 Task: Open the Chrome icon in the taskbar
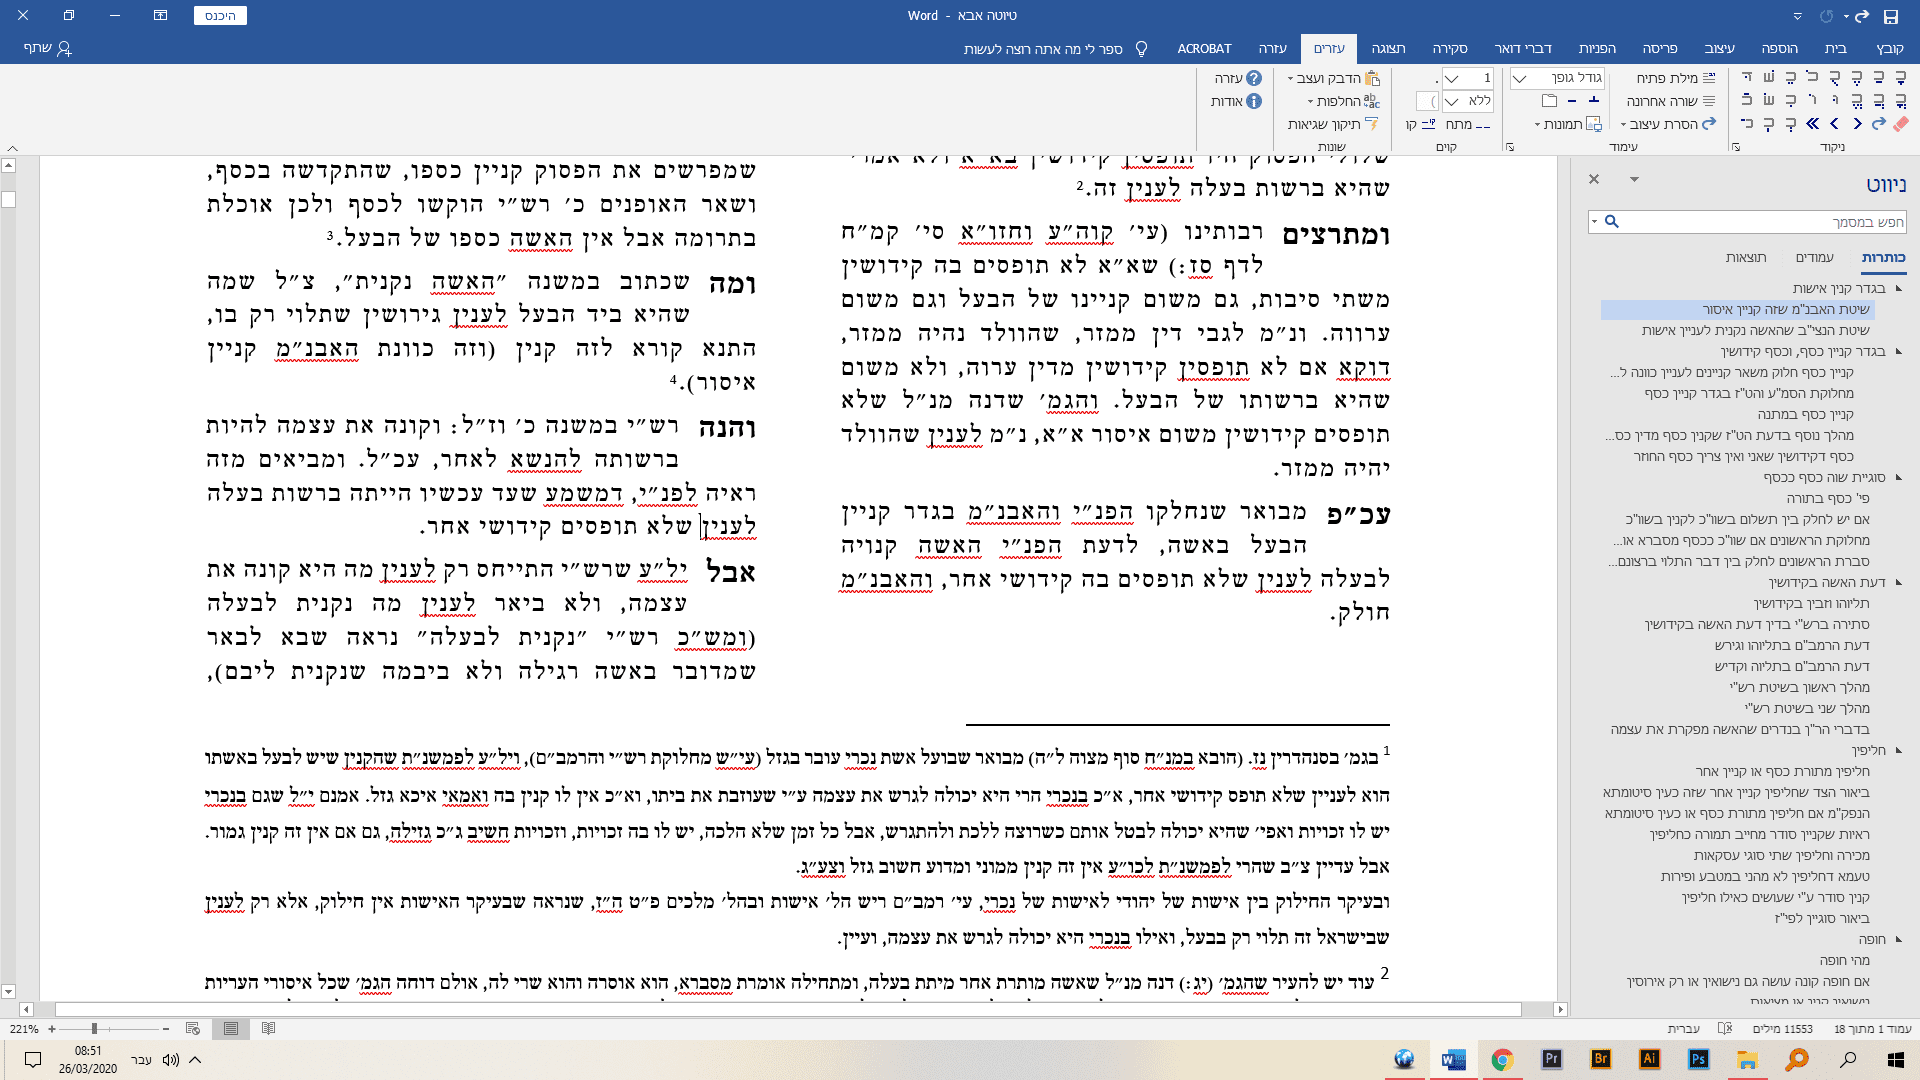click(1502, 1060)
